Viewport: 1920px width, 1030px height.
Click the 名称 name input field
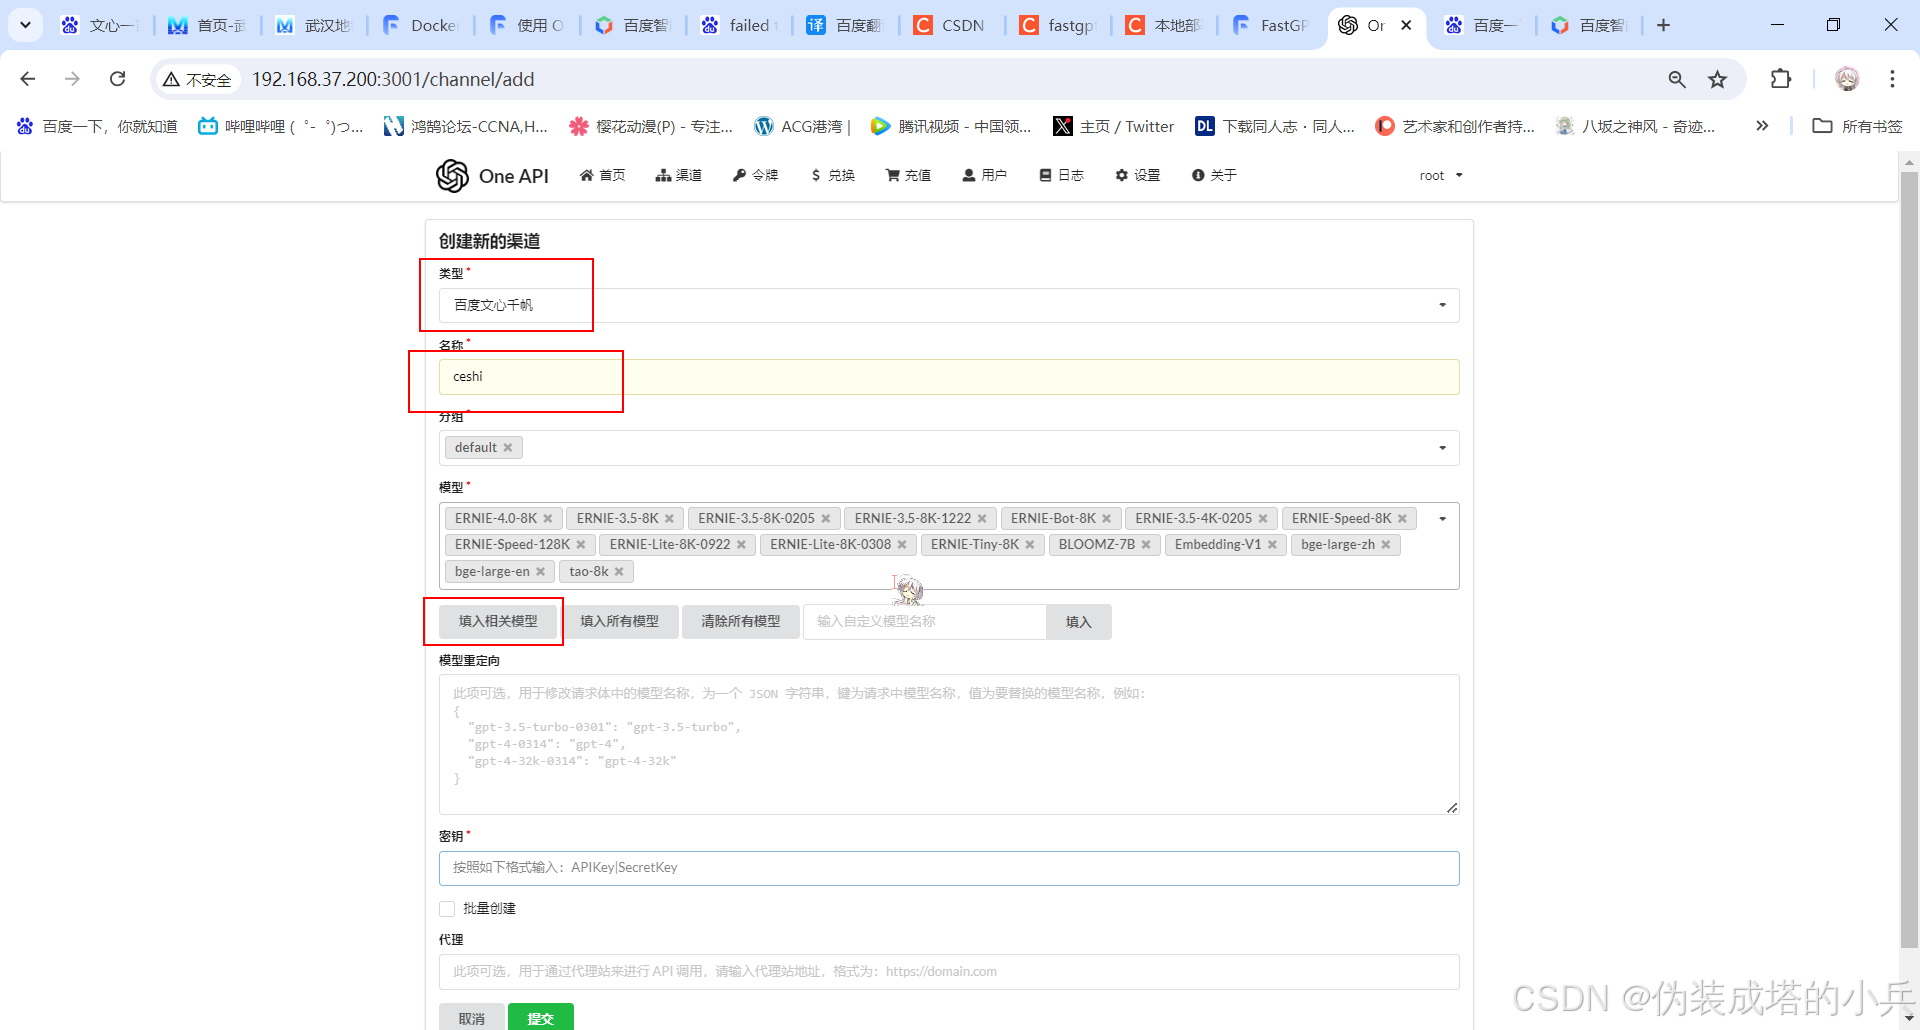[x=949, y=377]
